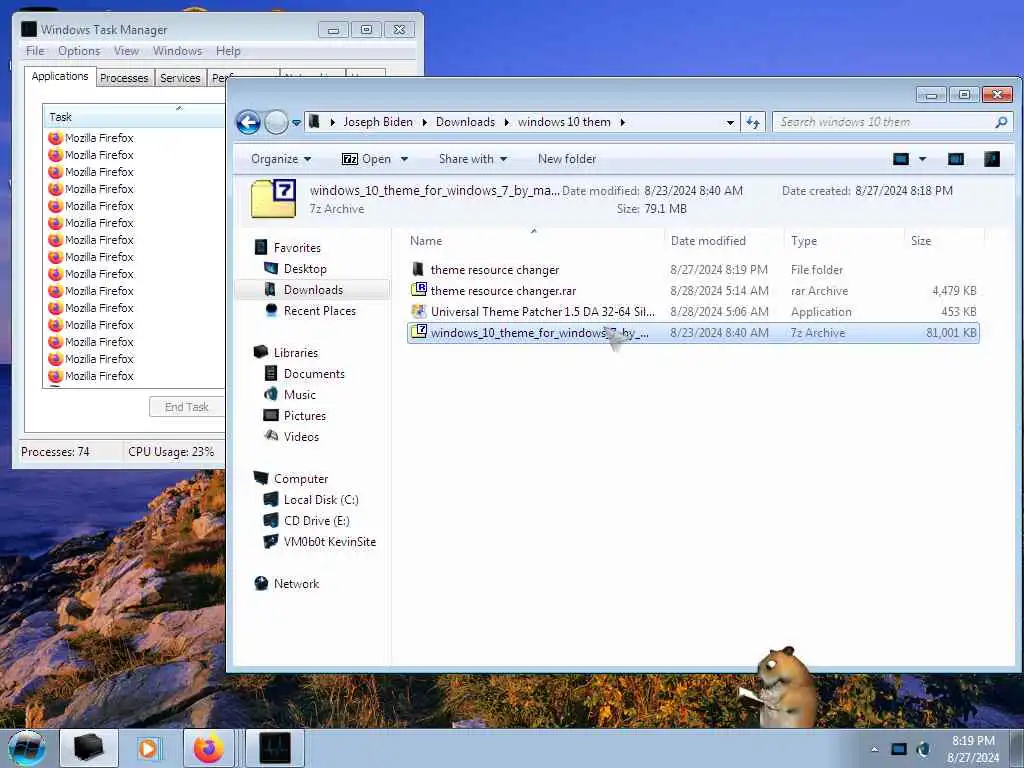Click Joseph Biden in the address path
Screen dimensions: 1024x768
(x=378, y=122)
